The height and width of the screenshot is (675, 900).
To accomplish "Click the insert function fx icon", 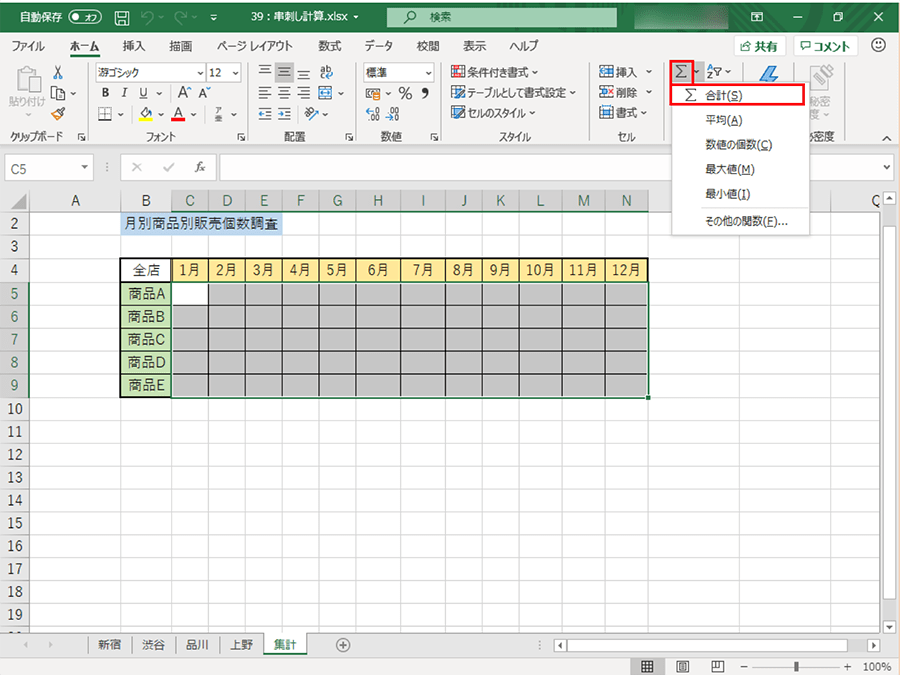I will 200,167.
